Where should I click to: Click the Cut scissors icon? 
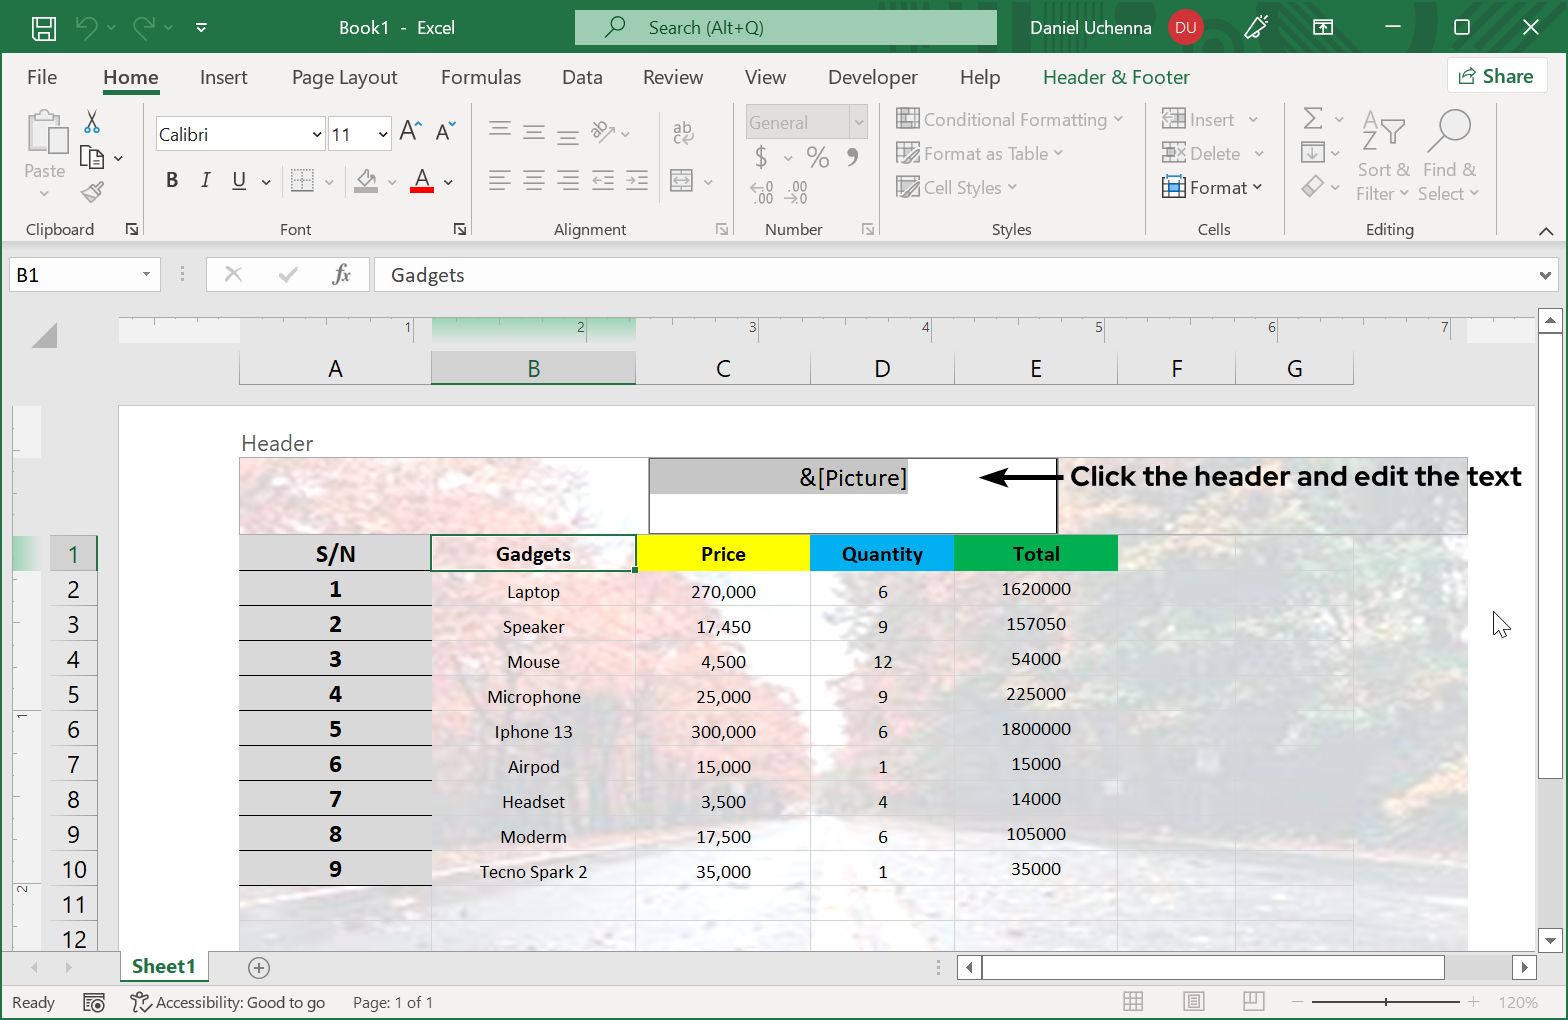pos(92,122)
